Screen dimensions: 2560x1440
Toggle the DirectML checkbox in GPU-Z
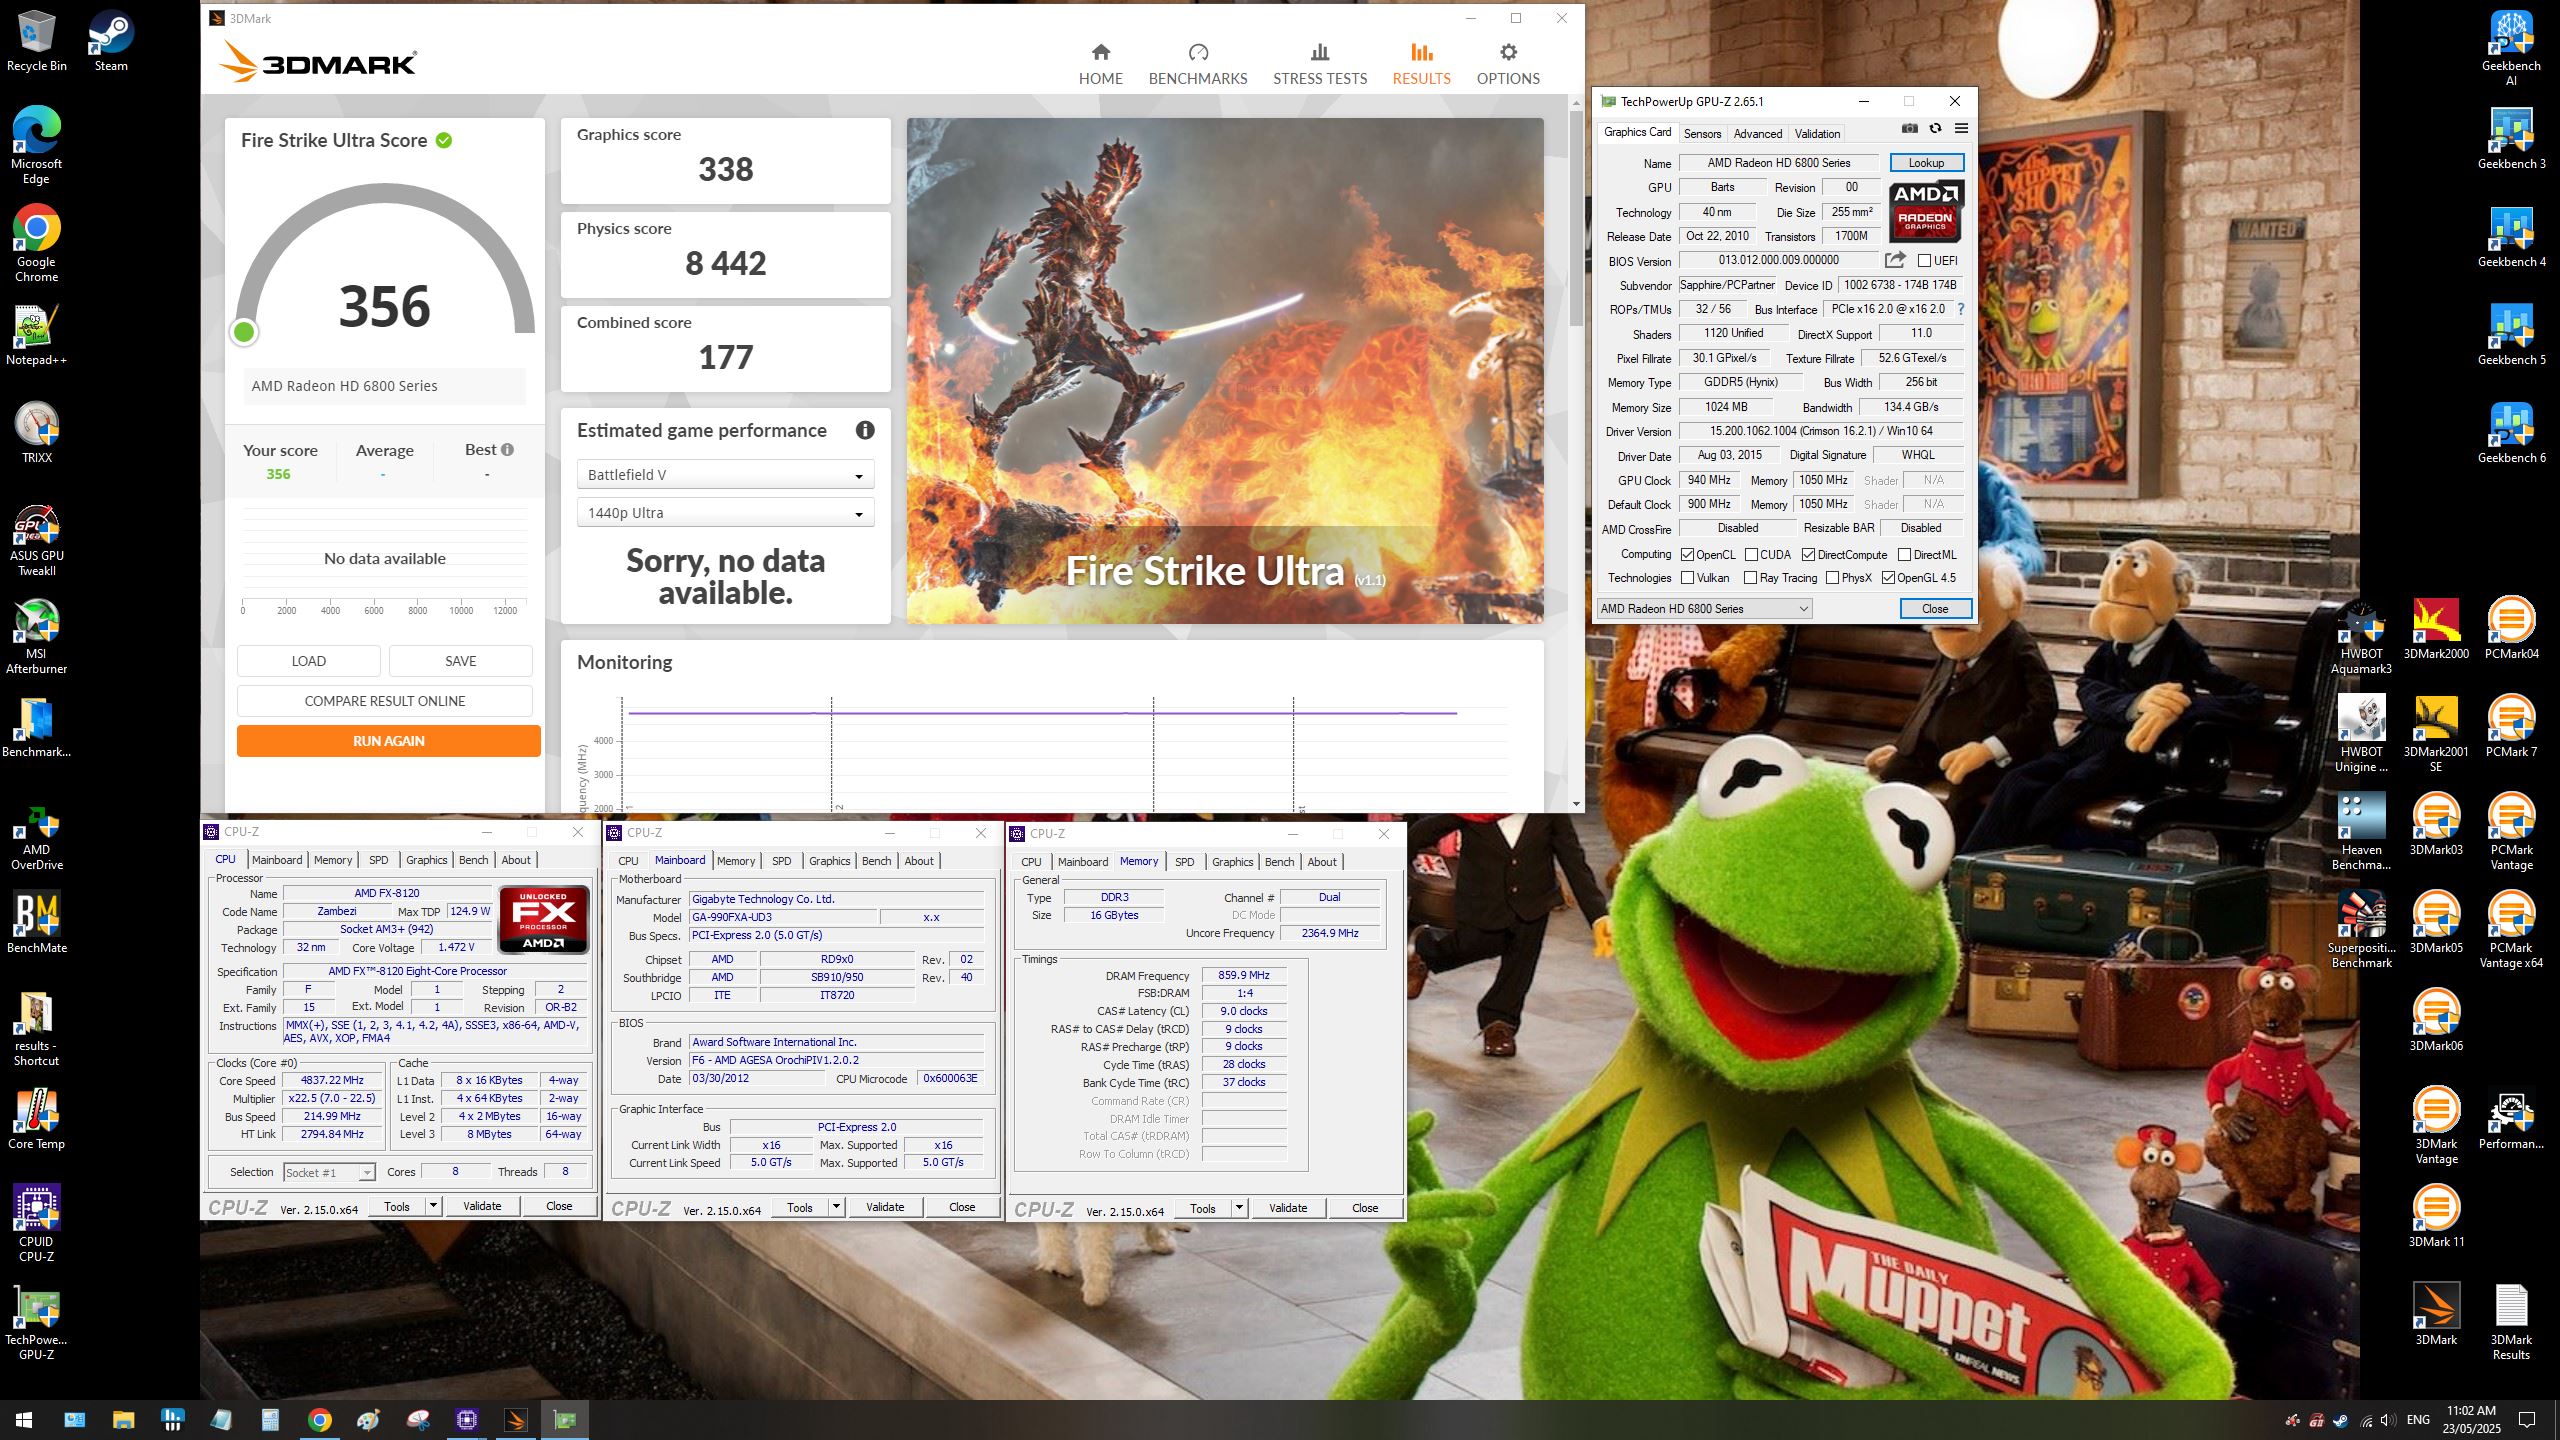pyautogui.click(x=1904, y=555)
